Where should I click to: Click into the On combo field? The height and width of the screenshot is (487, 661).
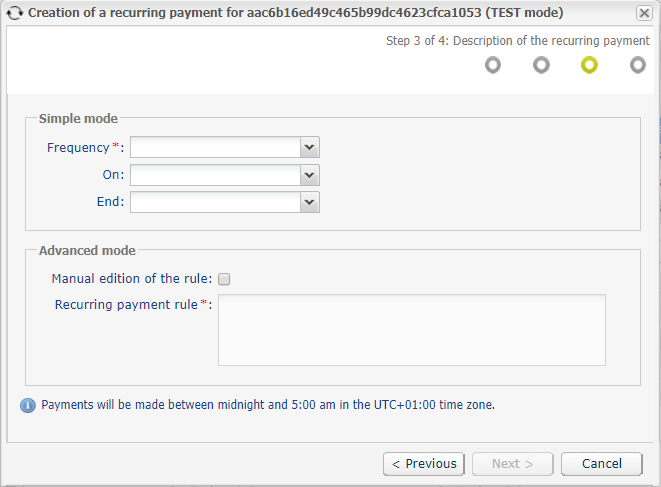215,175
